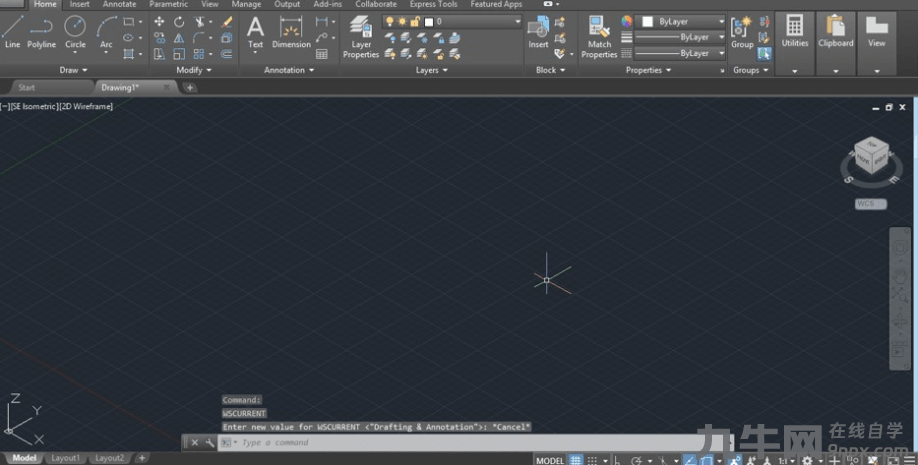This screenshot has height=465, width=918.
Task: Select the Circle tool
Action: (x=75, y=32)
